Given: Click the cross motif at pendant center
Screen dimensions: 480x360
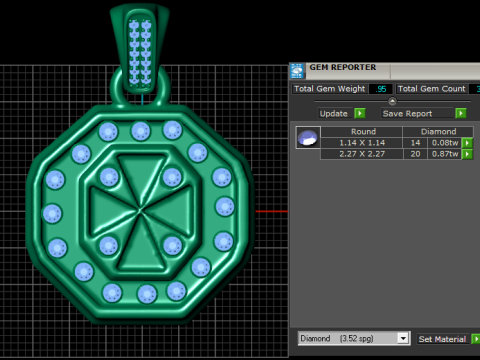Looking at the screenshot, I should coord(141,211).
